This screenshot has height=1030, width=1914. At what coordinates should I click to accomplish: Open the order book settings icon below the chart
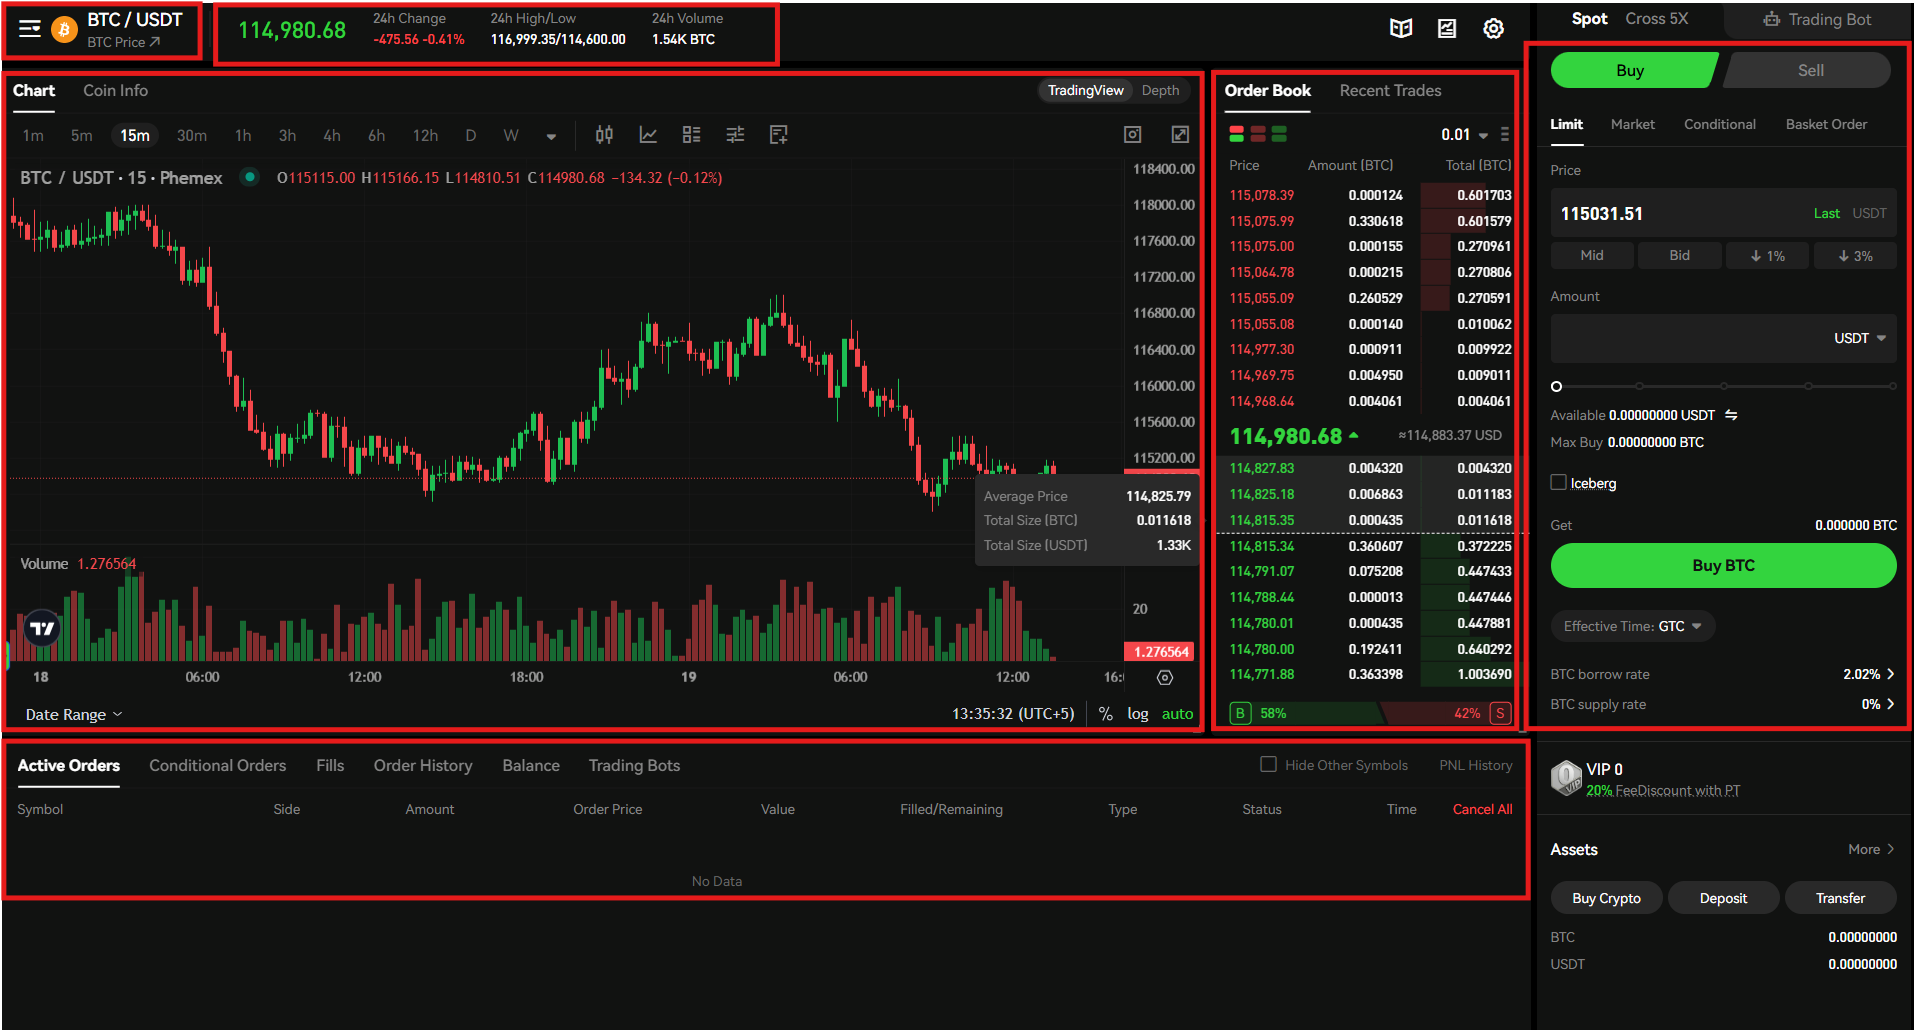click(x=1505, y=134)
